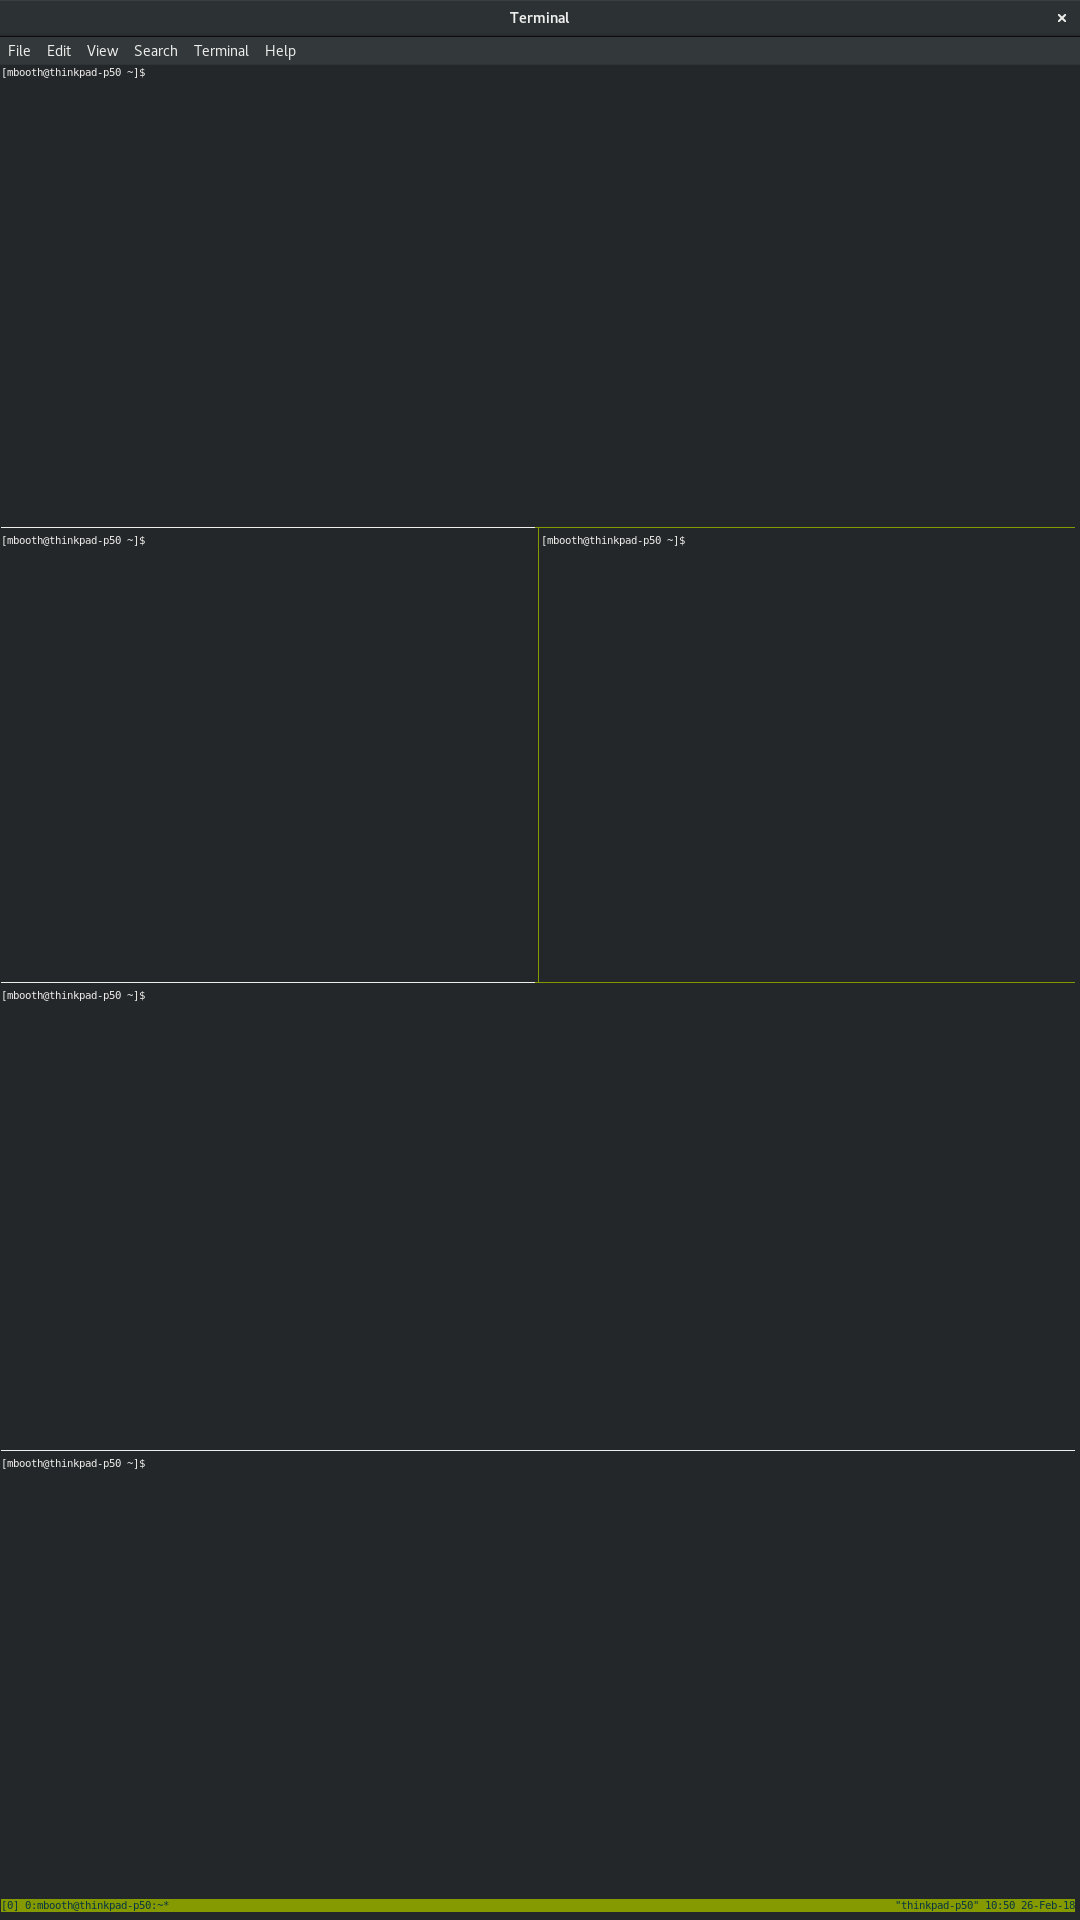The width and height of the screenshot is (1080, 1920).
Task: Open the Edit menu
Action: (59, 51)
